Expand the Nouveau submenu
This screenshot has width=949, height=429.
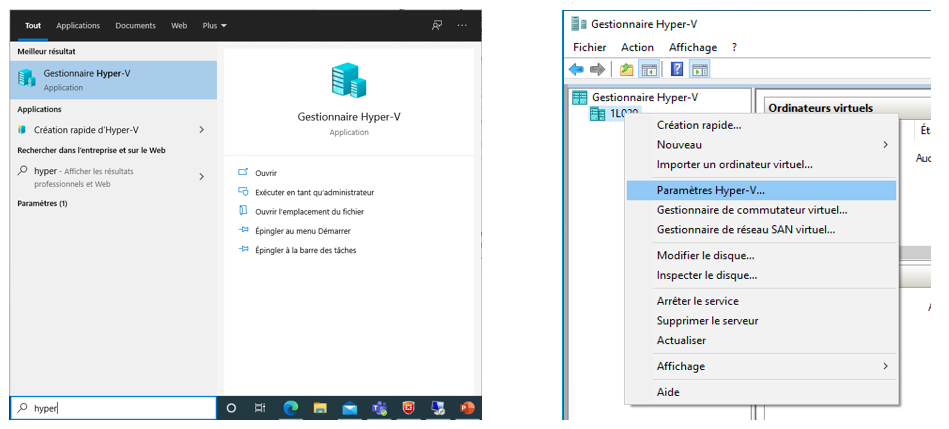(761, 145)
